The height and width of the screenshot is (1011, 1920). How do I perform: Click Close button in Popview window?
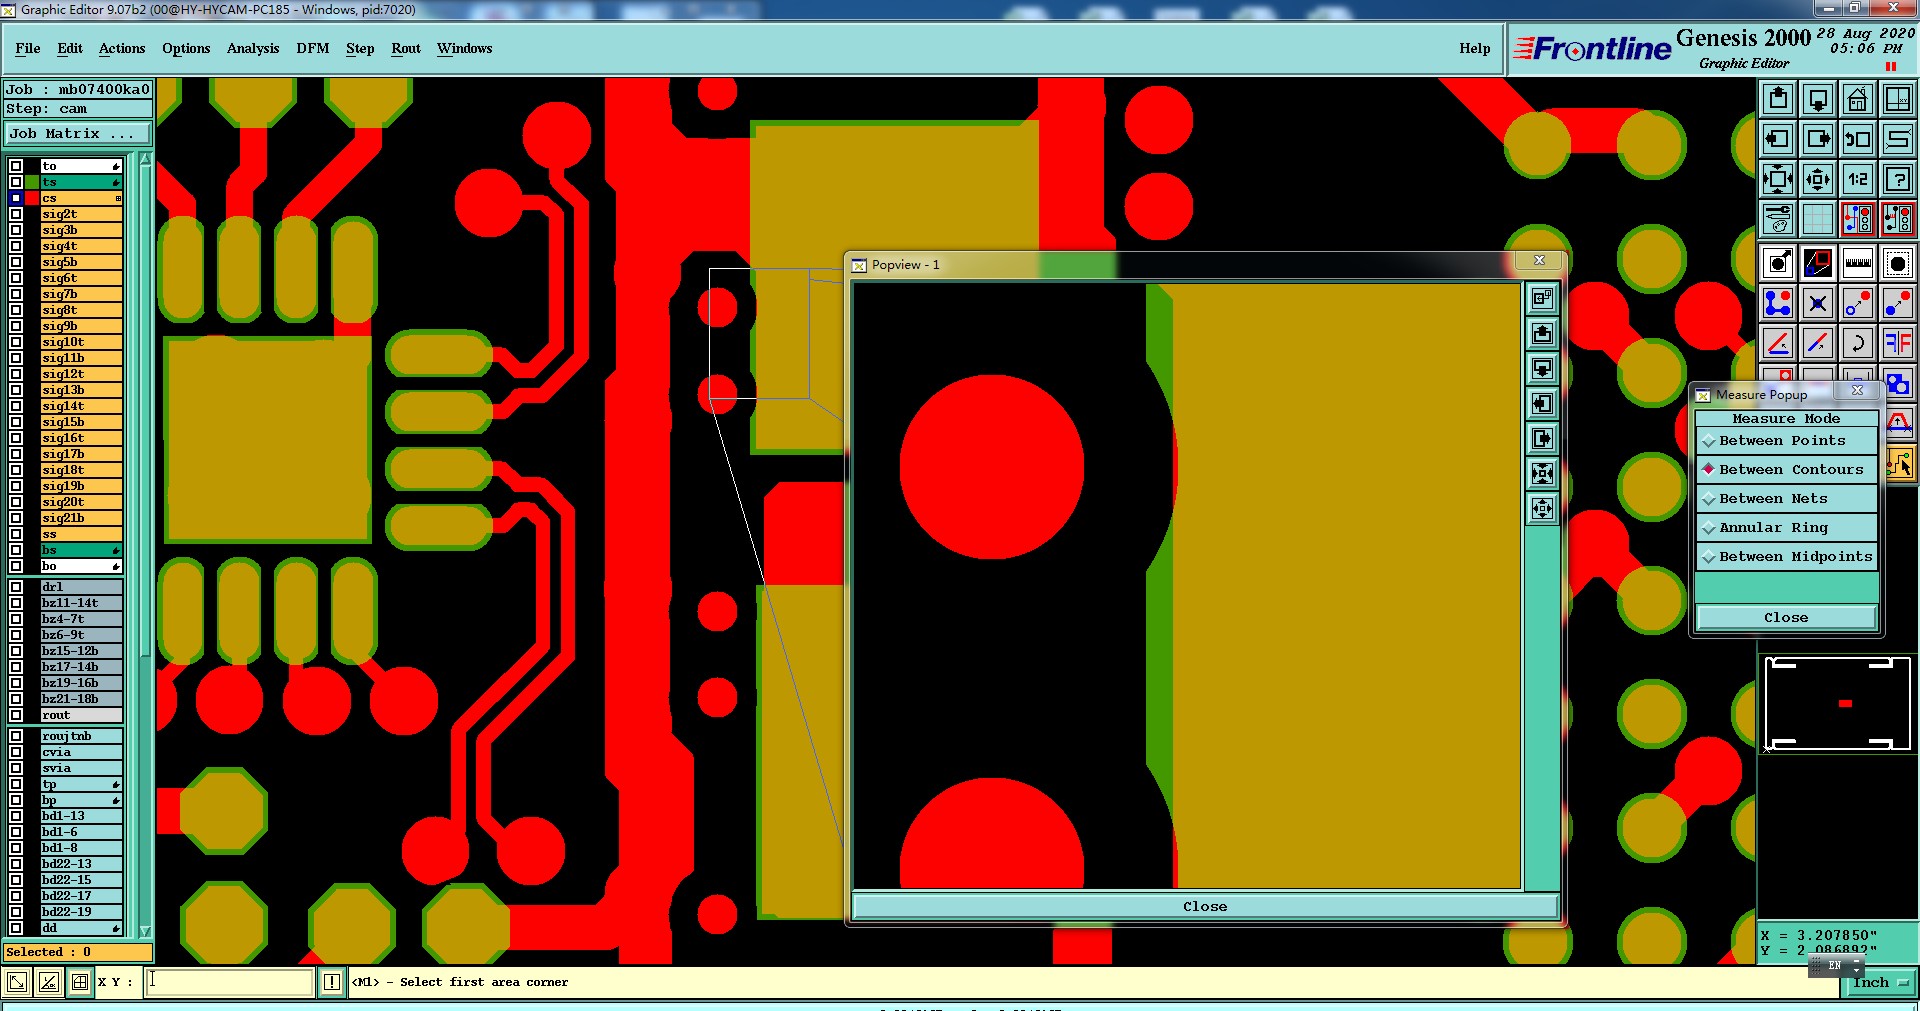coord(1205,907)
